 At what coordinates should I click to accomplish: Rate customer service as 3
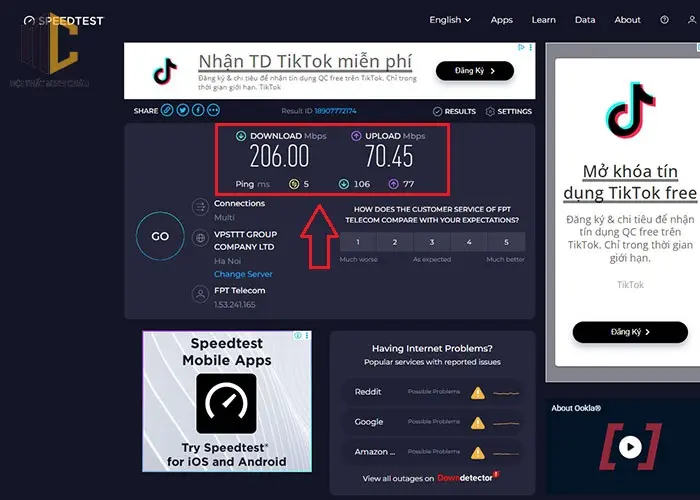click(x=432, y=242)
